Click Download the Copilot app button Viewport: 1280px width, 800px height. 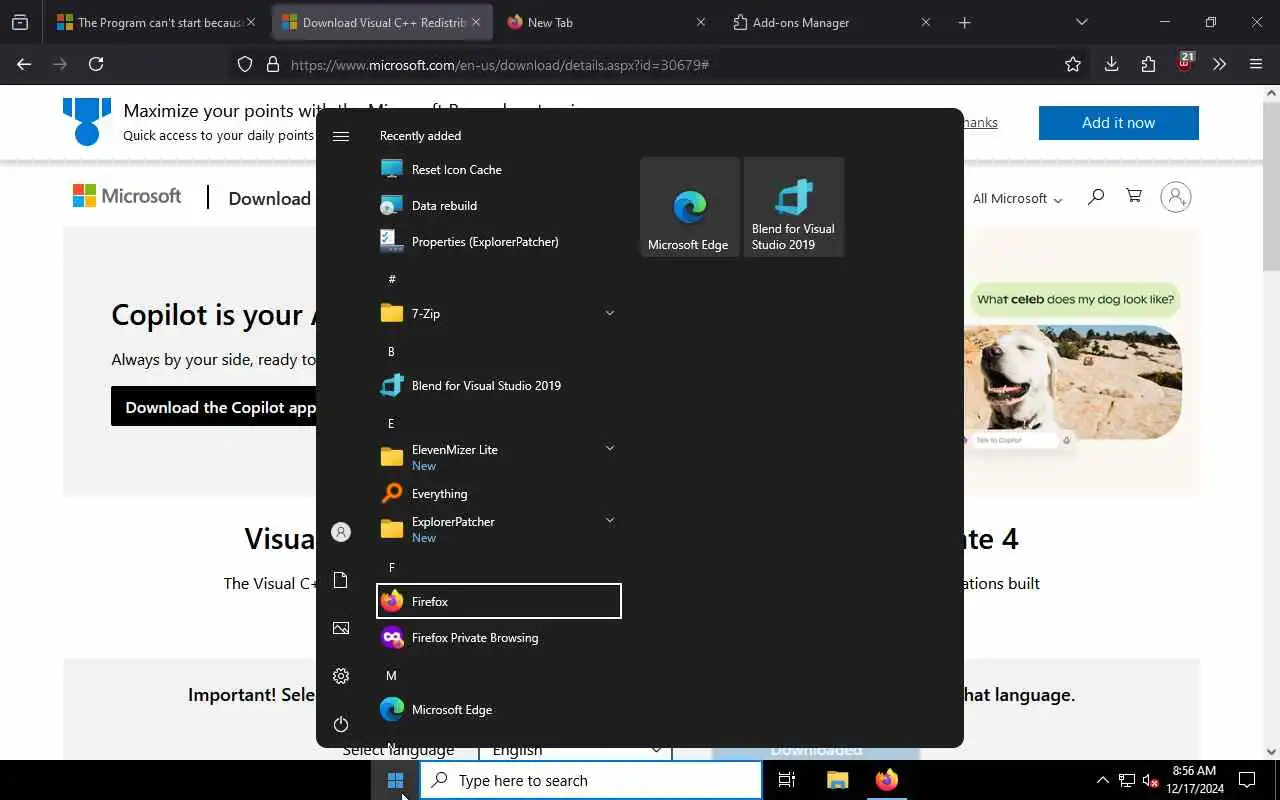(214, 407)
